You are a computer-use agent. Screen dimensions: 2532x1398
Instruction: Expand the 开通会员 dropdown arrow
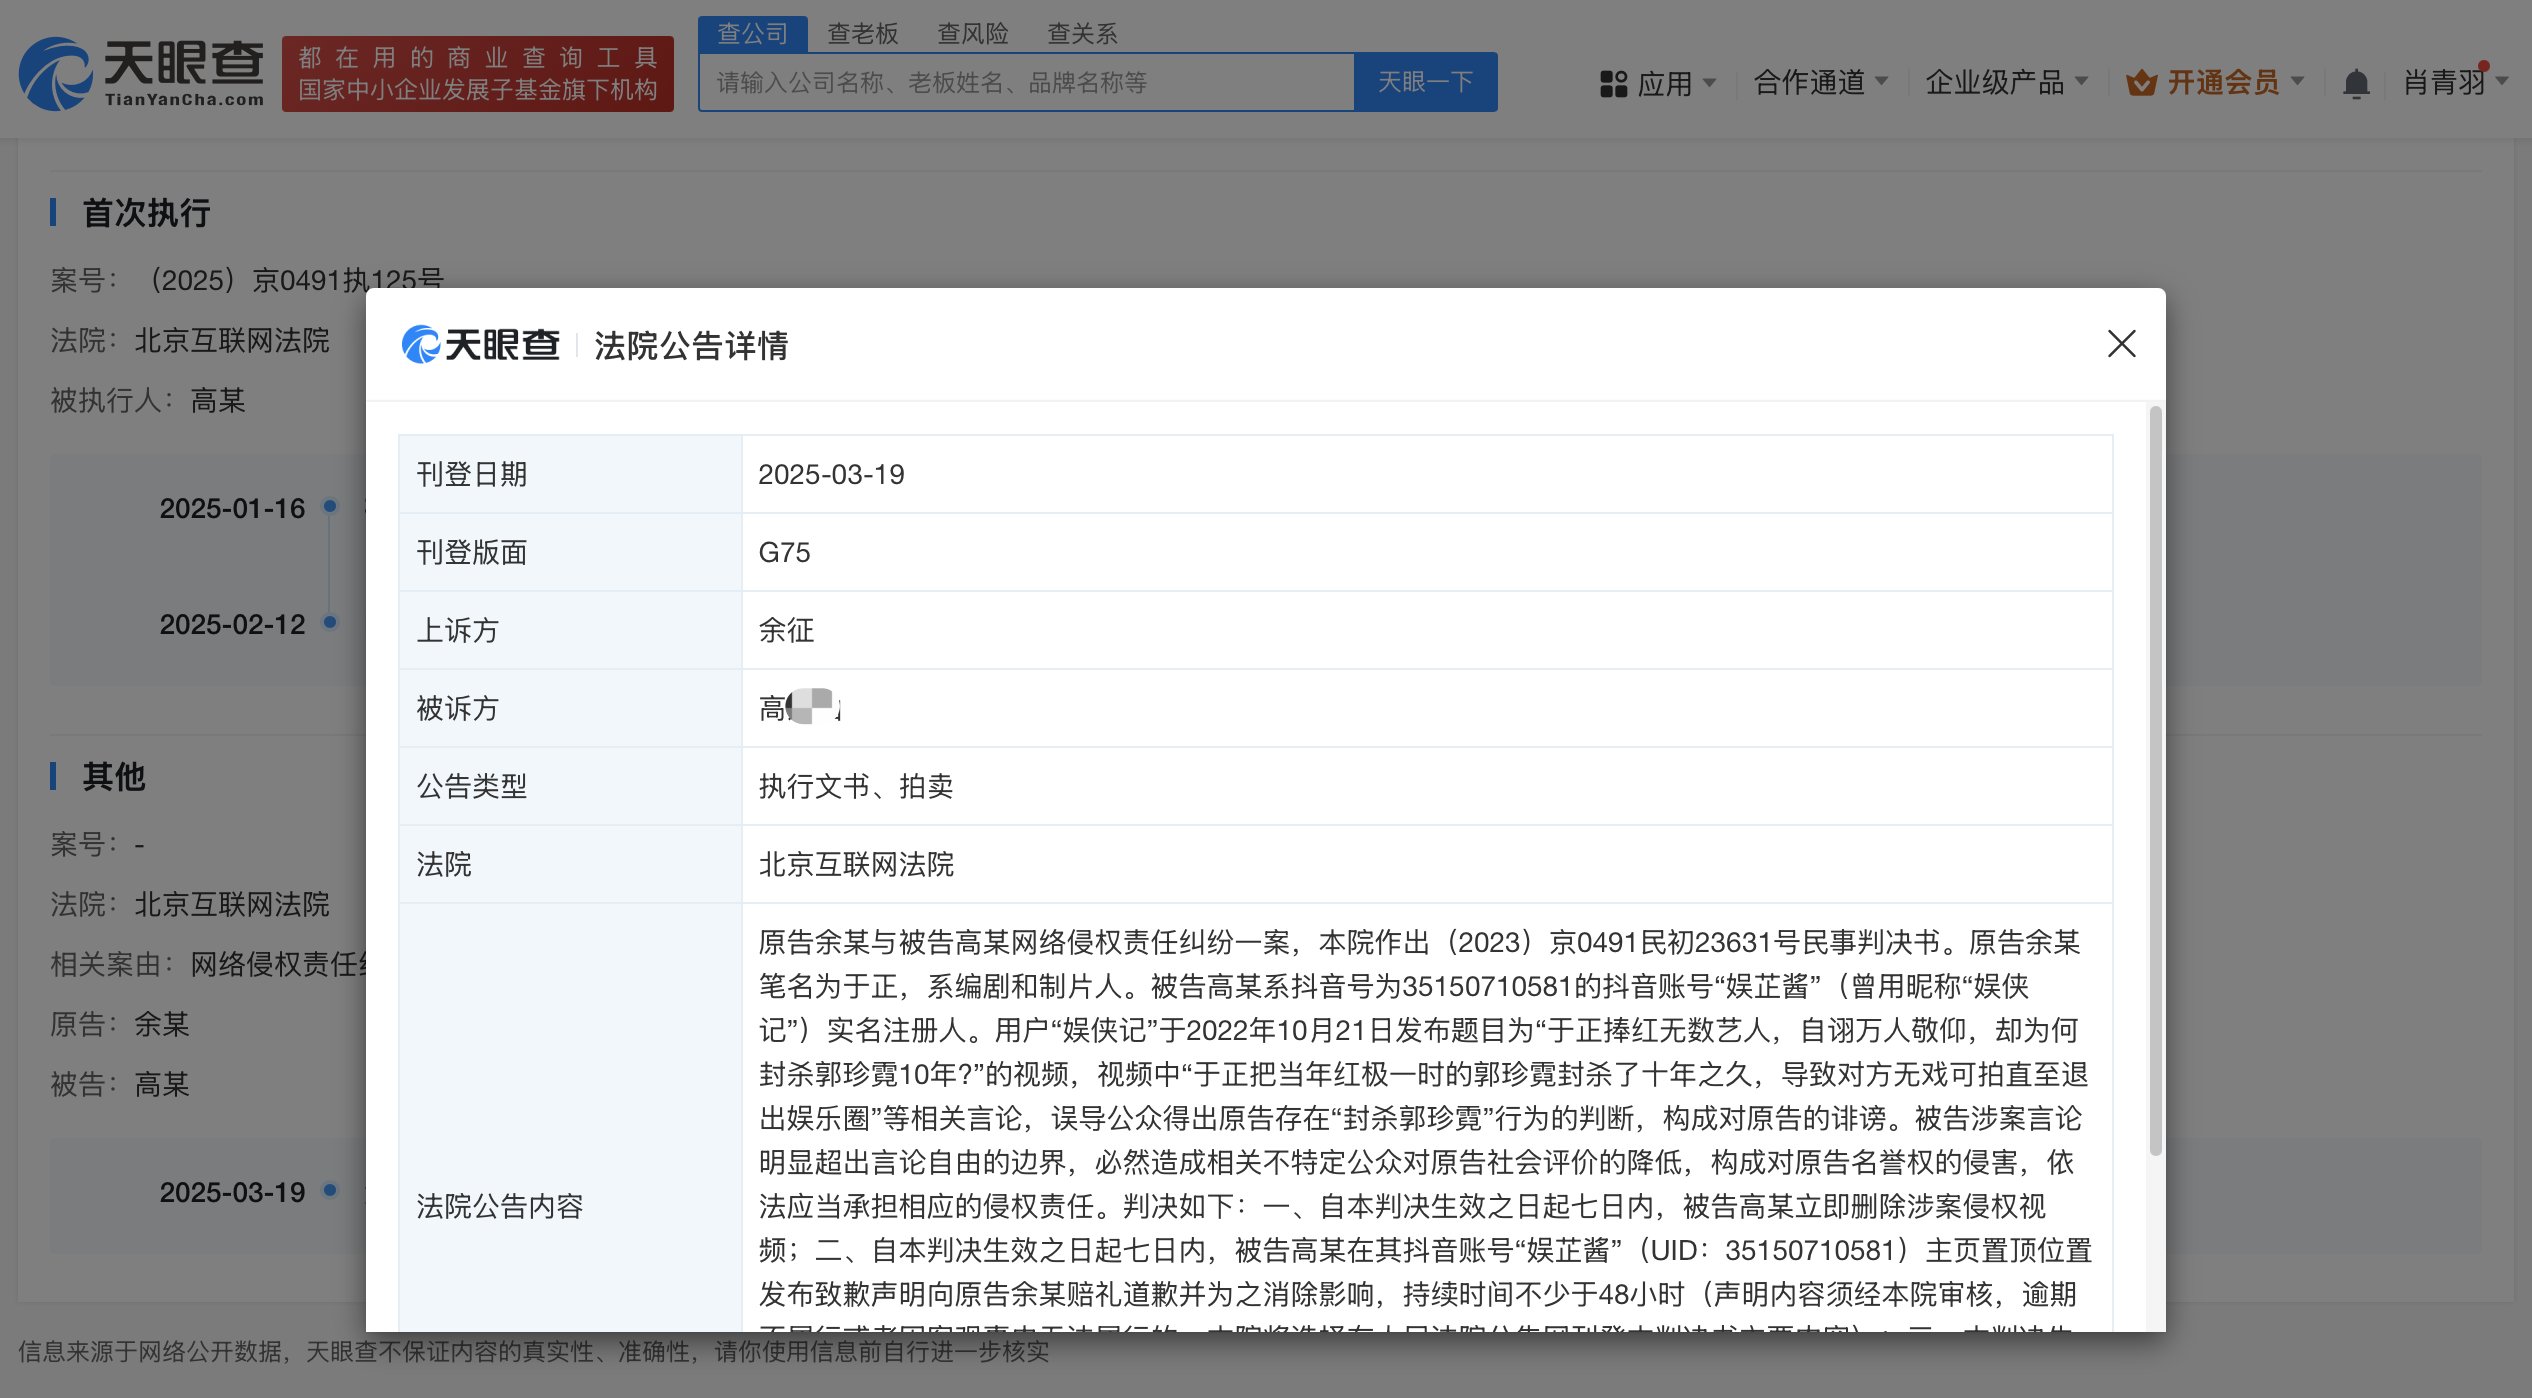2297,80
